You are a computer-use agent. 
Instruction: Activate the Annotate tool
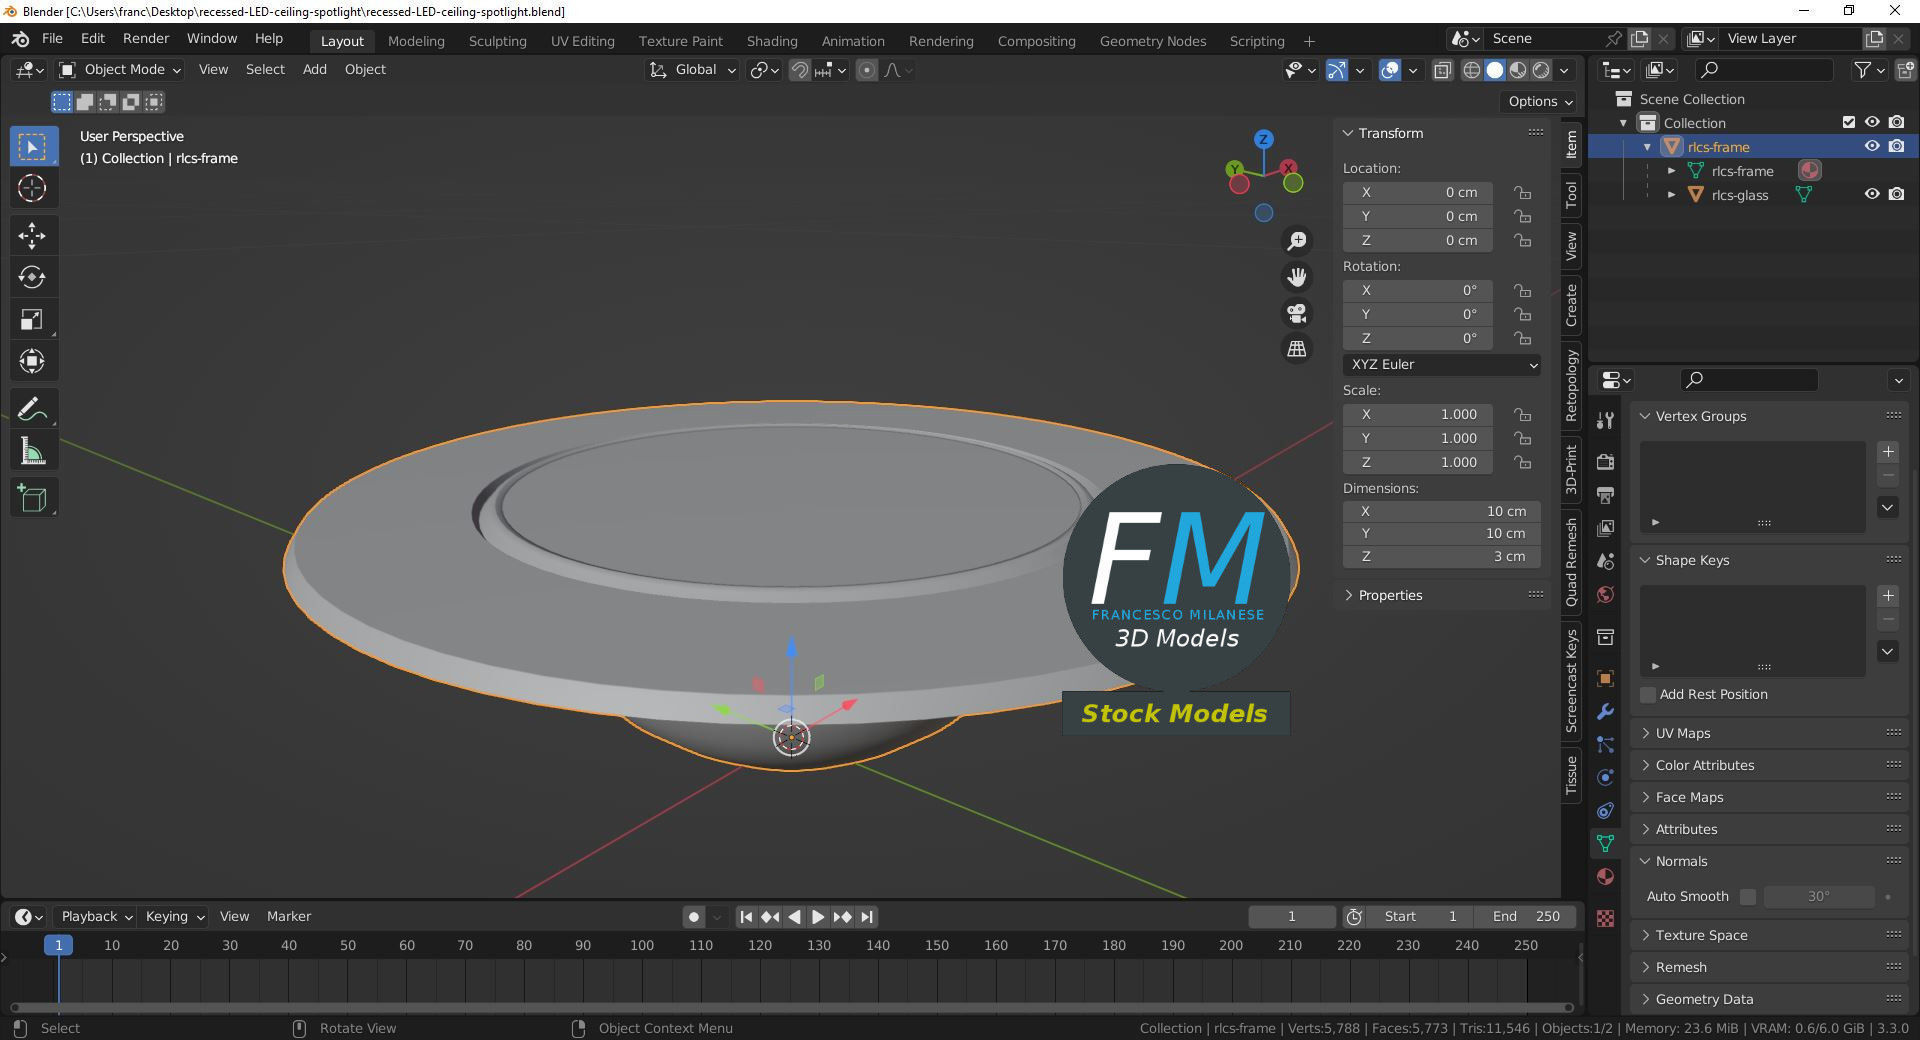click(x=33, y=407)
